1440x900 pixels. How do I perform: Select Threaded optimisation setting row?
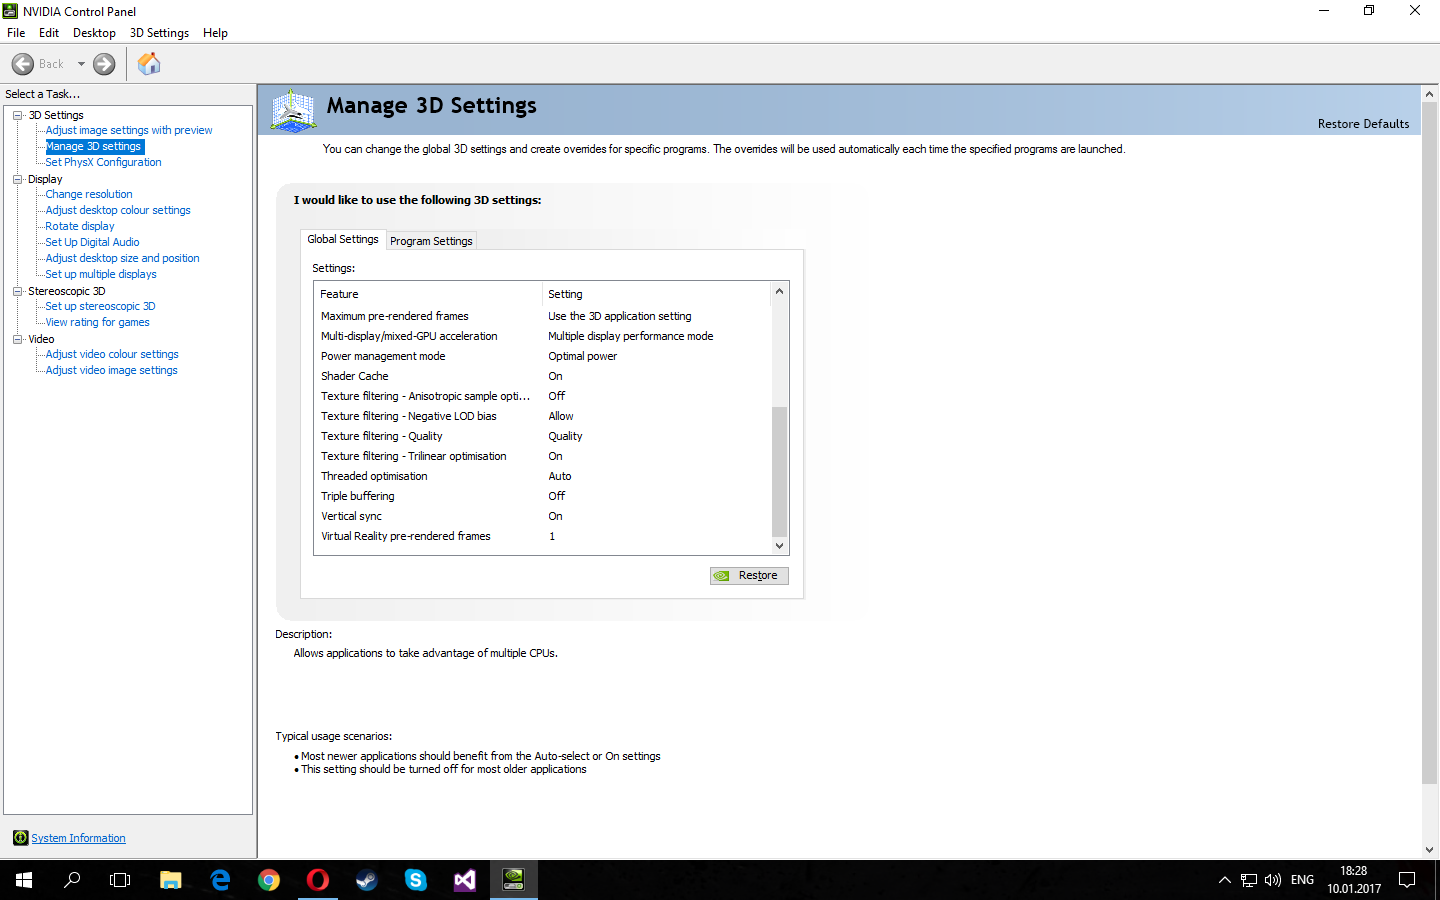click(x=543, y=476)
